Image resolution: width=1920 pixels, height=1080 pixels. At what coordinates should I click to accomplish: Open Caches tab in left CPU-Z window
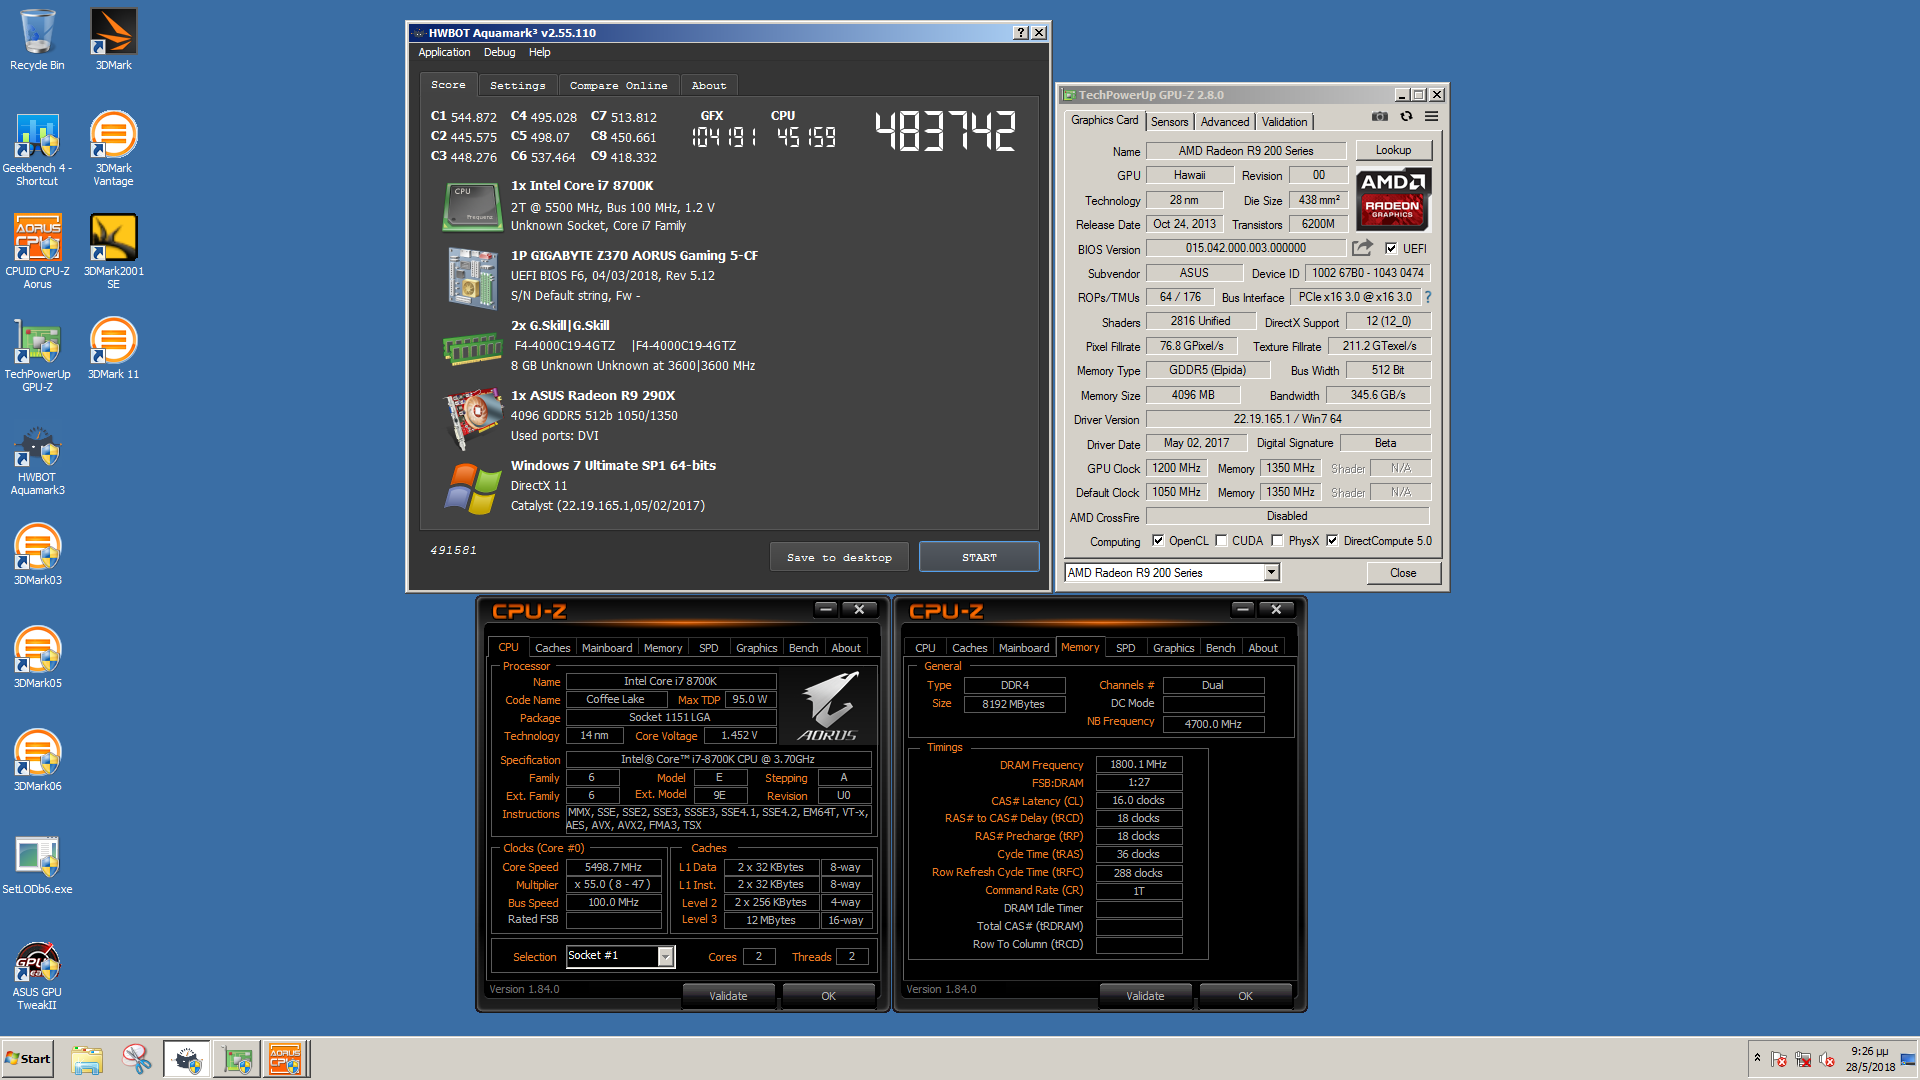[x=552, y=648]
